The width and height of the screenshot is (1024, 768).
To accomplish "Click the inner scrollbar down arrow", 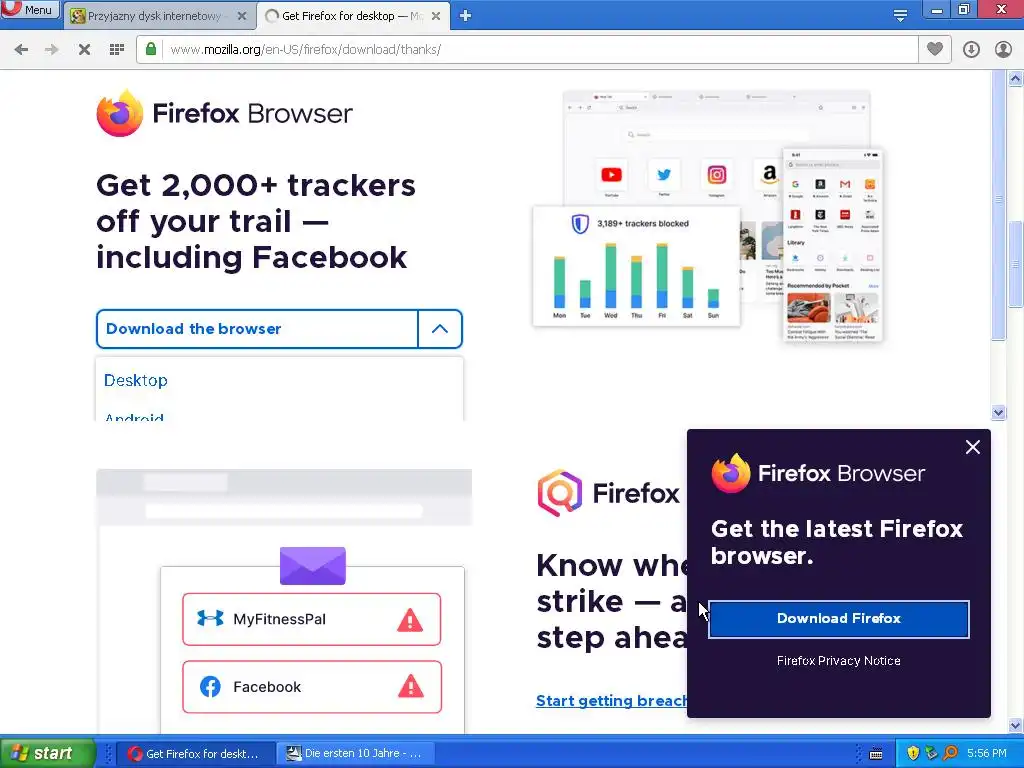I will coord(999,412).
